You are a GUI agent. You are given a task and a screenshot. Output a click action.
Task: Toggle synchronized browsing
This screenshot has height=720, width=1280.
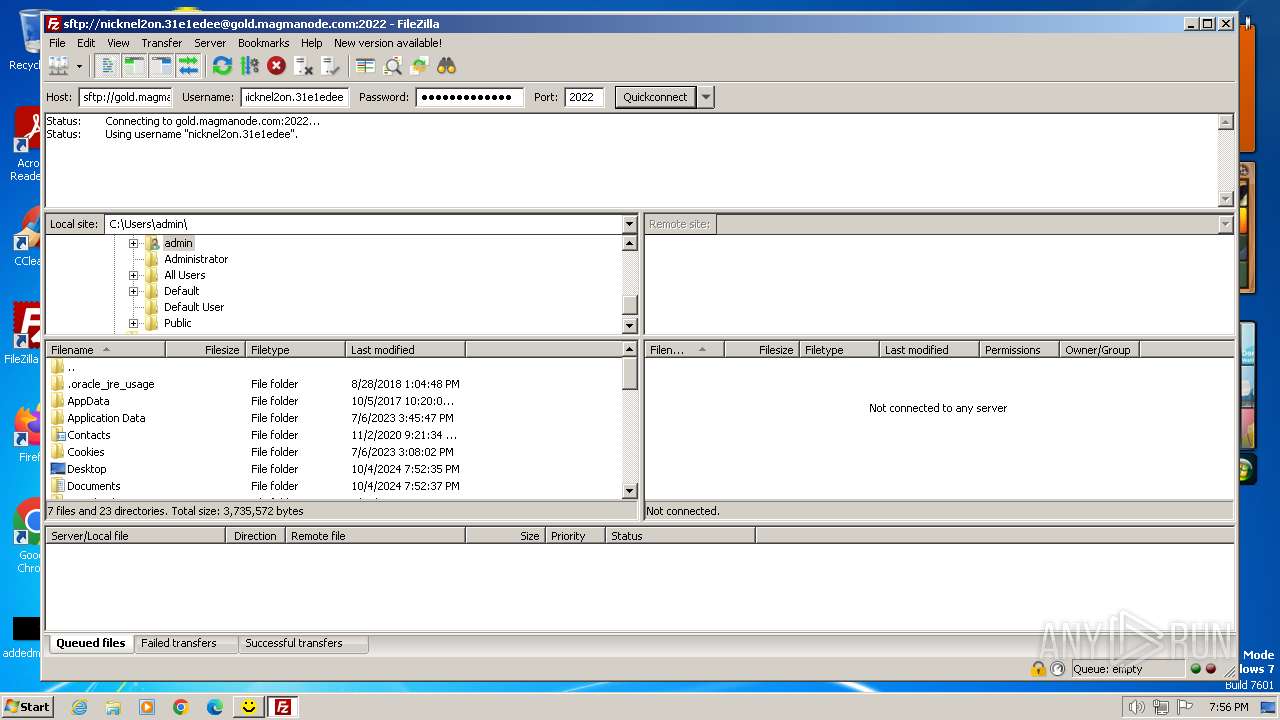(419, 66)
